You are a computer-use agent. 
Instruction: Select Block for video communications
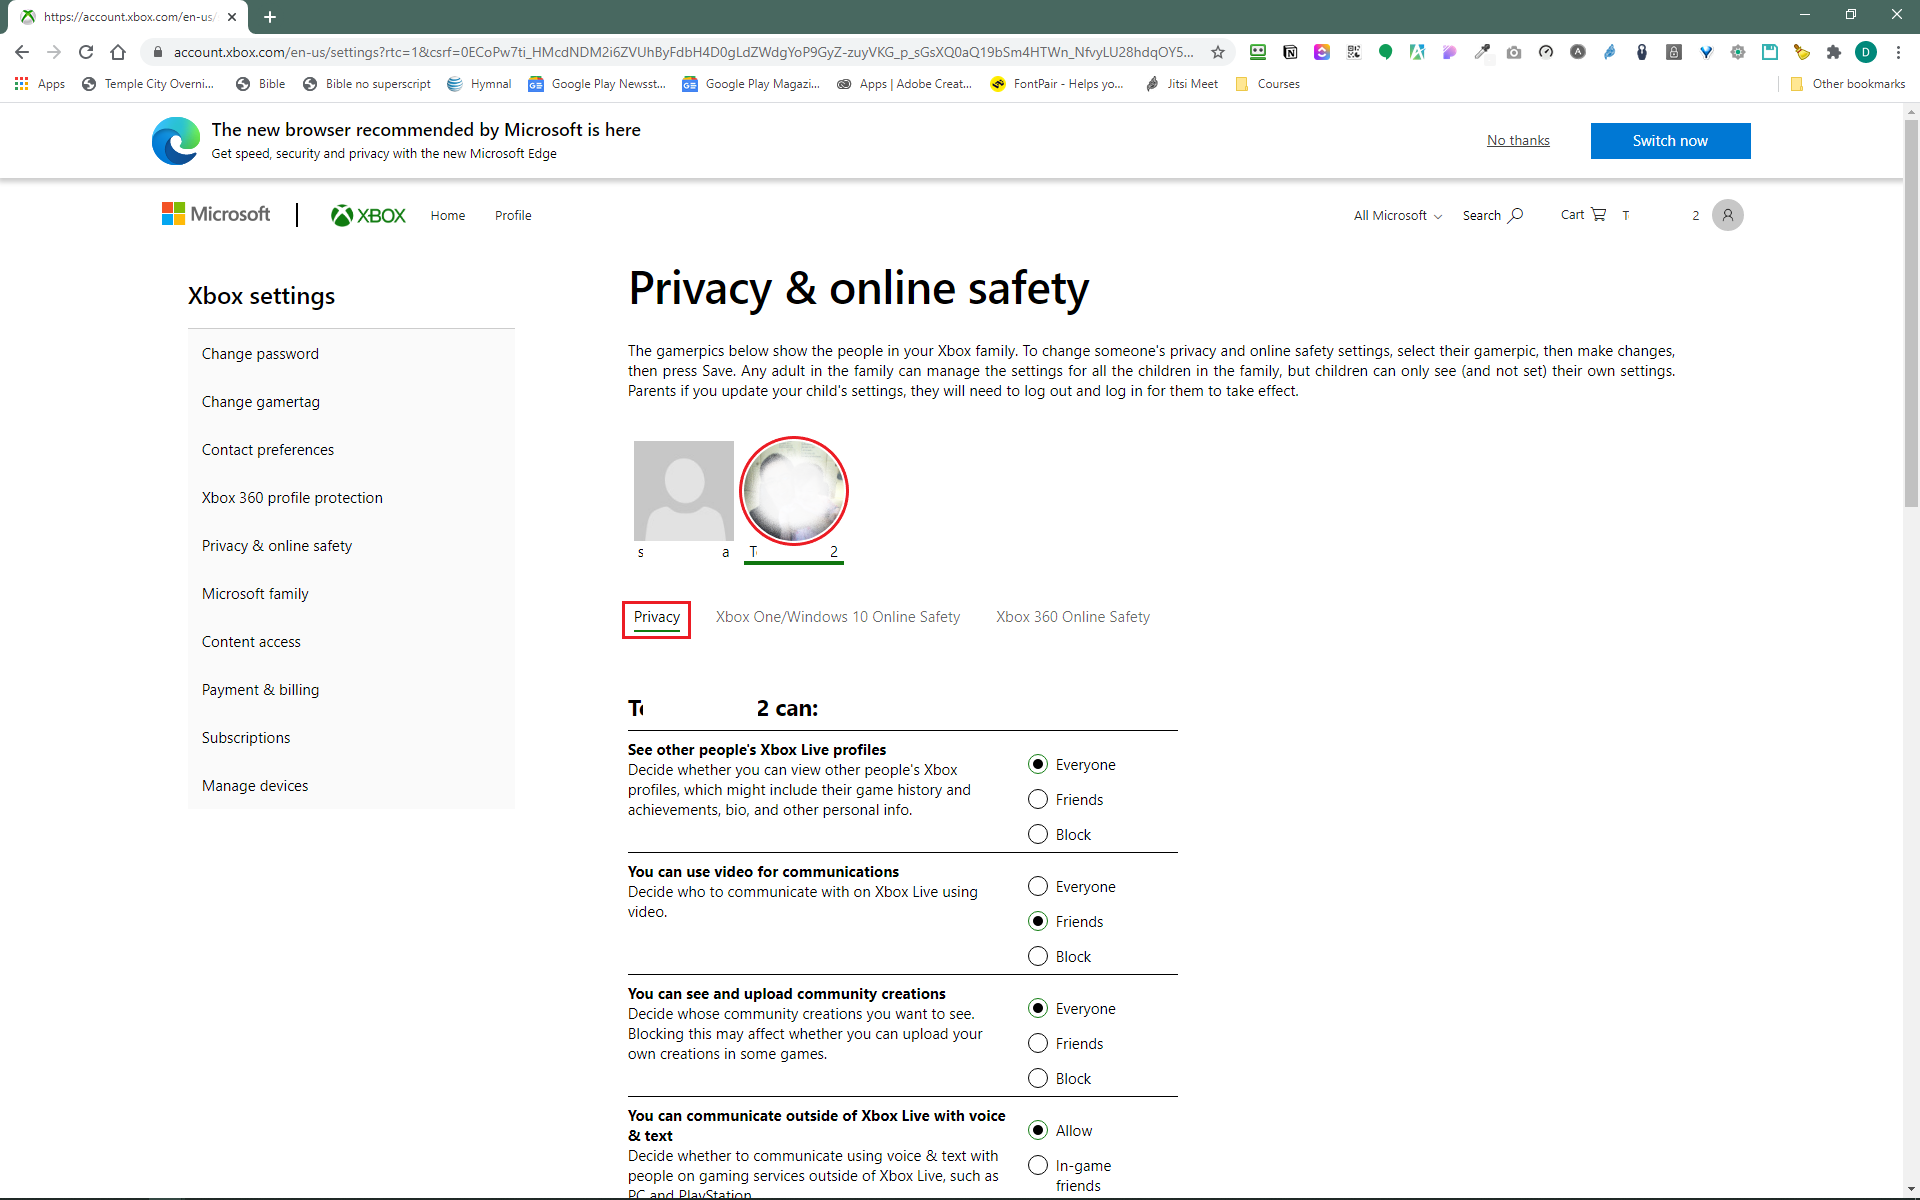pos(1038,956)
